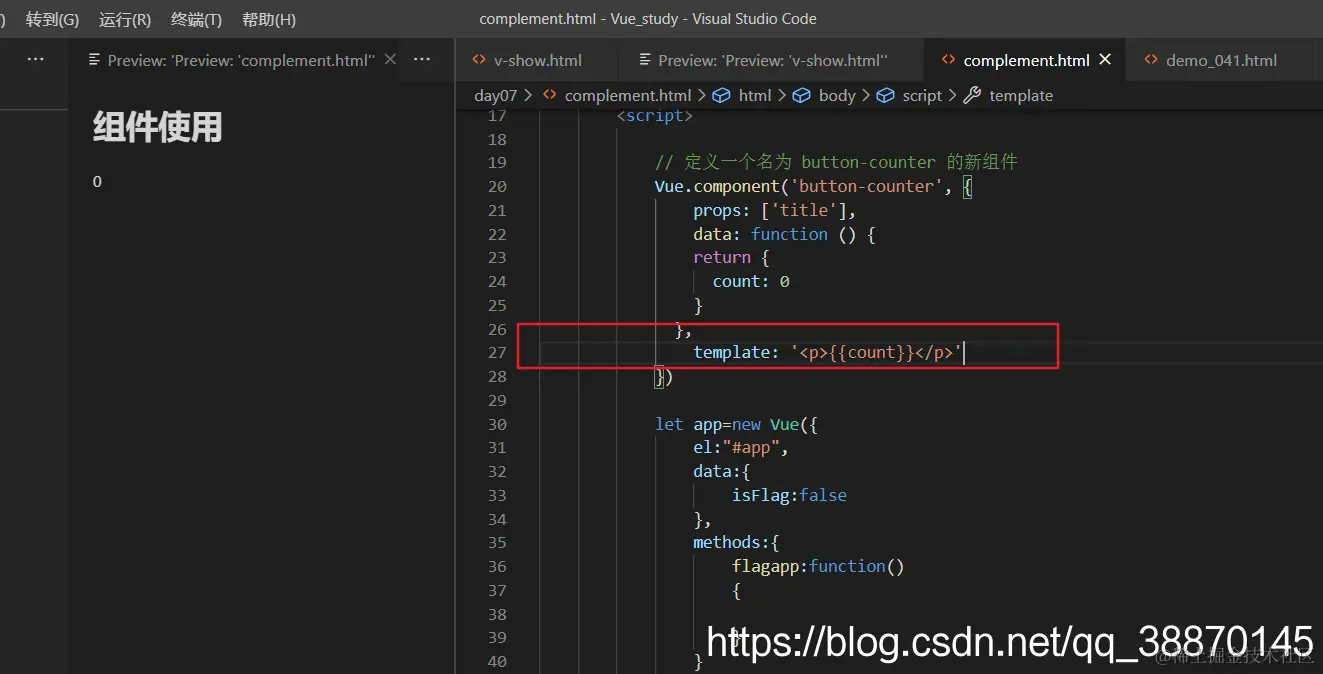
Task: Click the preview icon on 'complement.html' preview tab
Action: tap(94, 60)
